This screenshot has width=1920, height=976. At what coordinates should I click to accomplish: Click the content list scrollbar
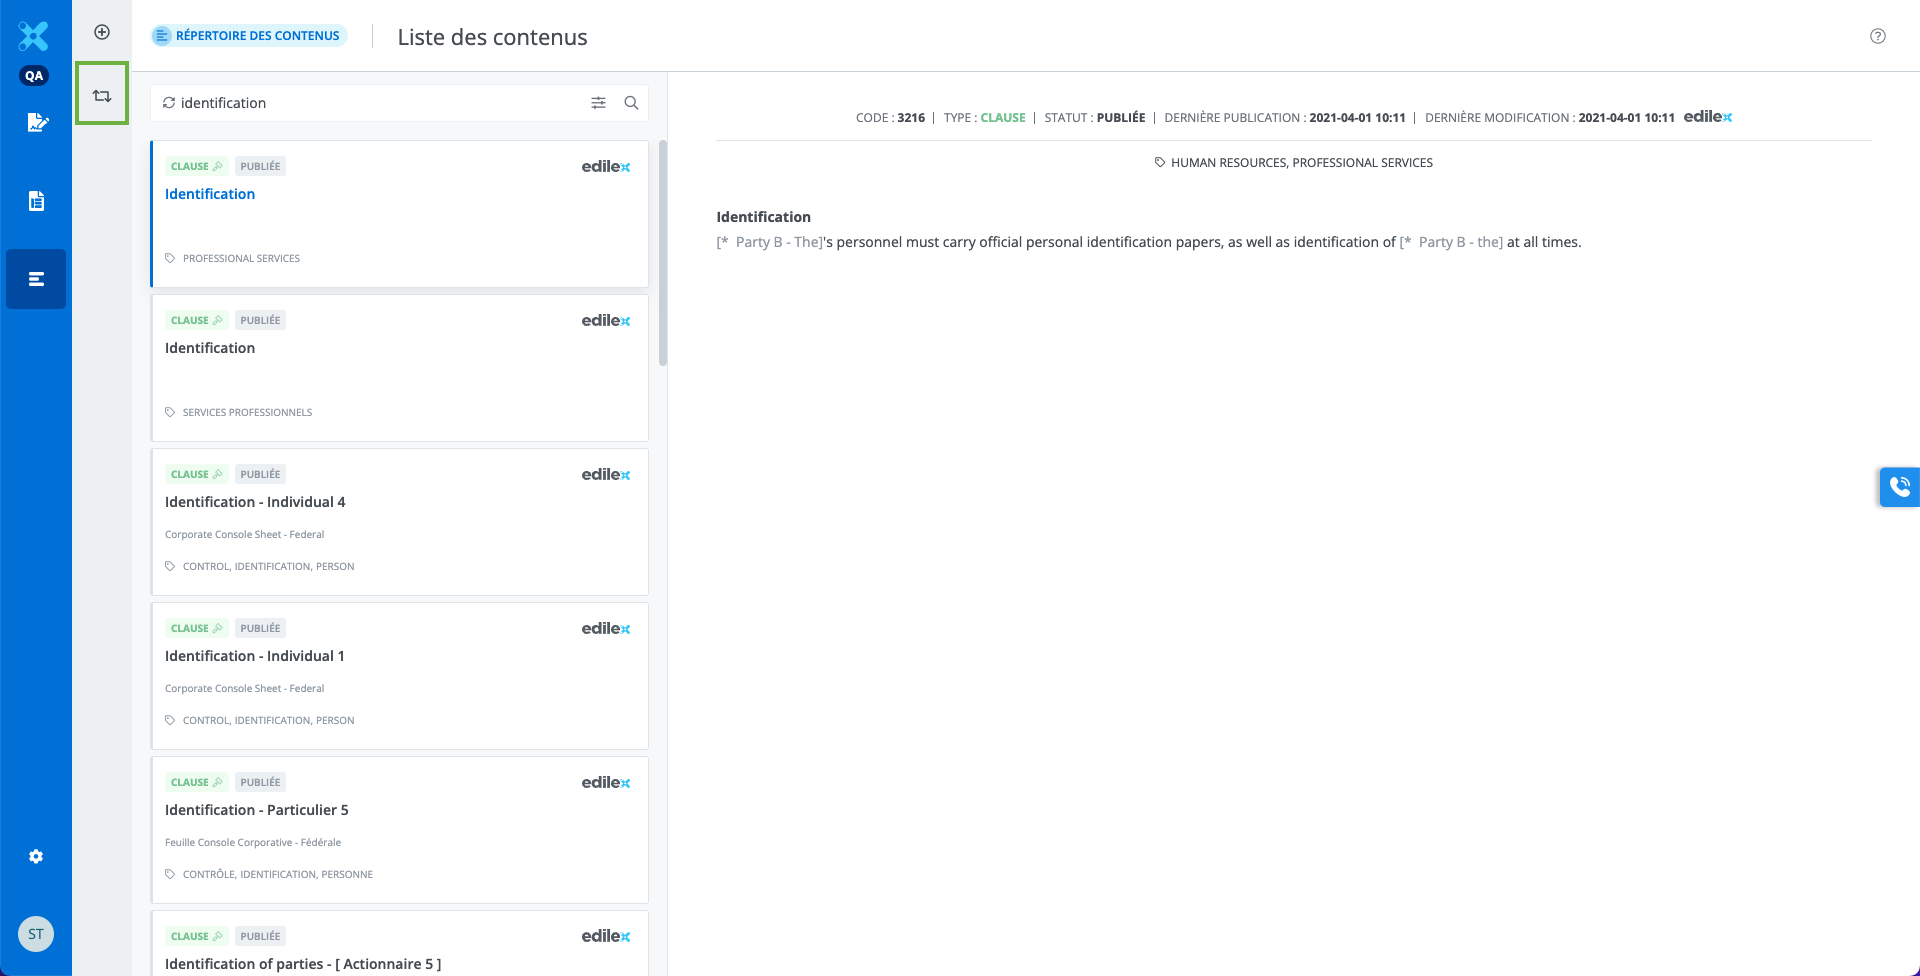click(x=662, y=254)
